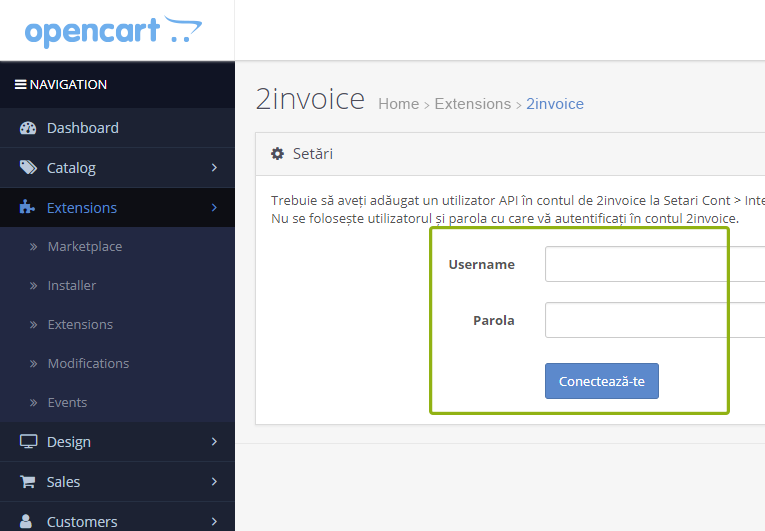
Task: Open the Sales menu item
Action: [117, 482]
